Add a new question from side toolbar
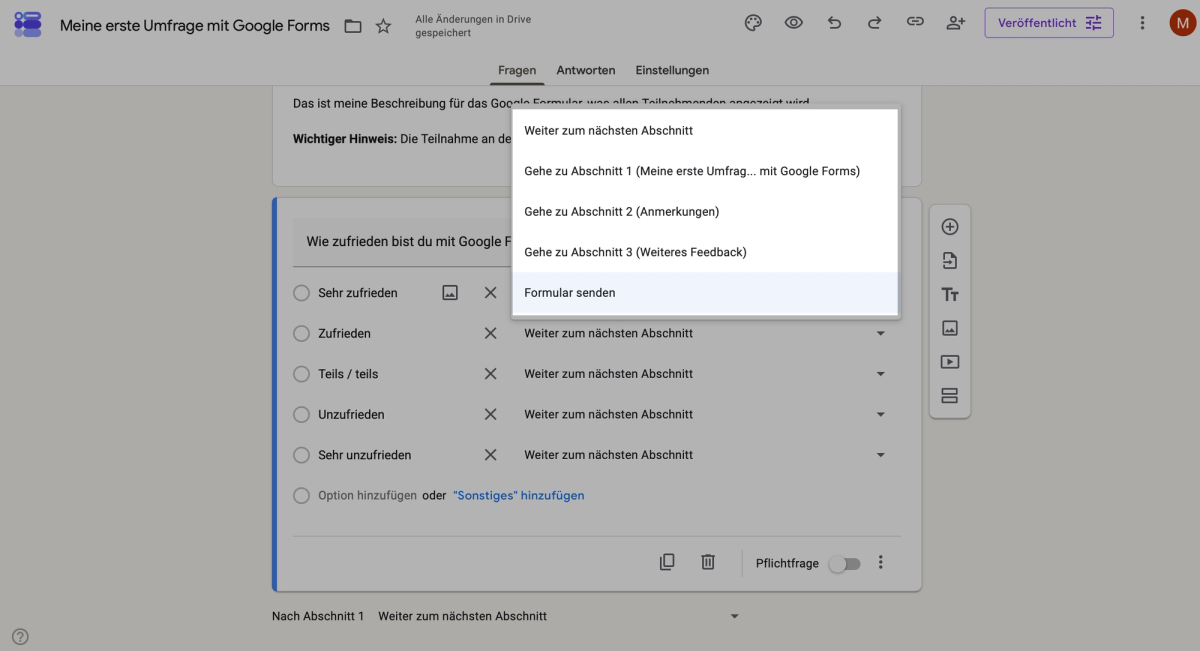1200x651 pixels. [950, 227]
